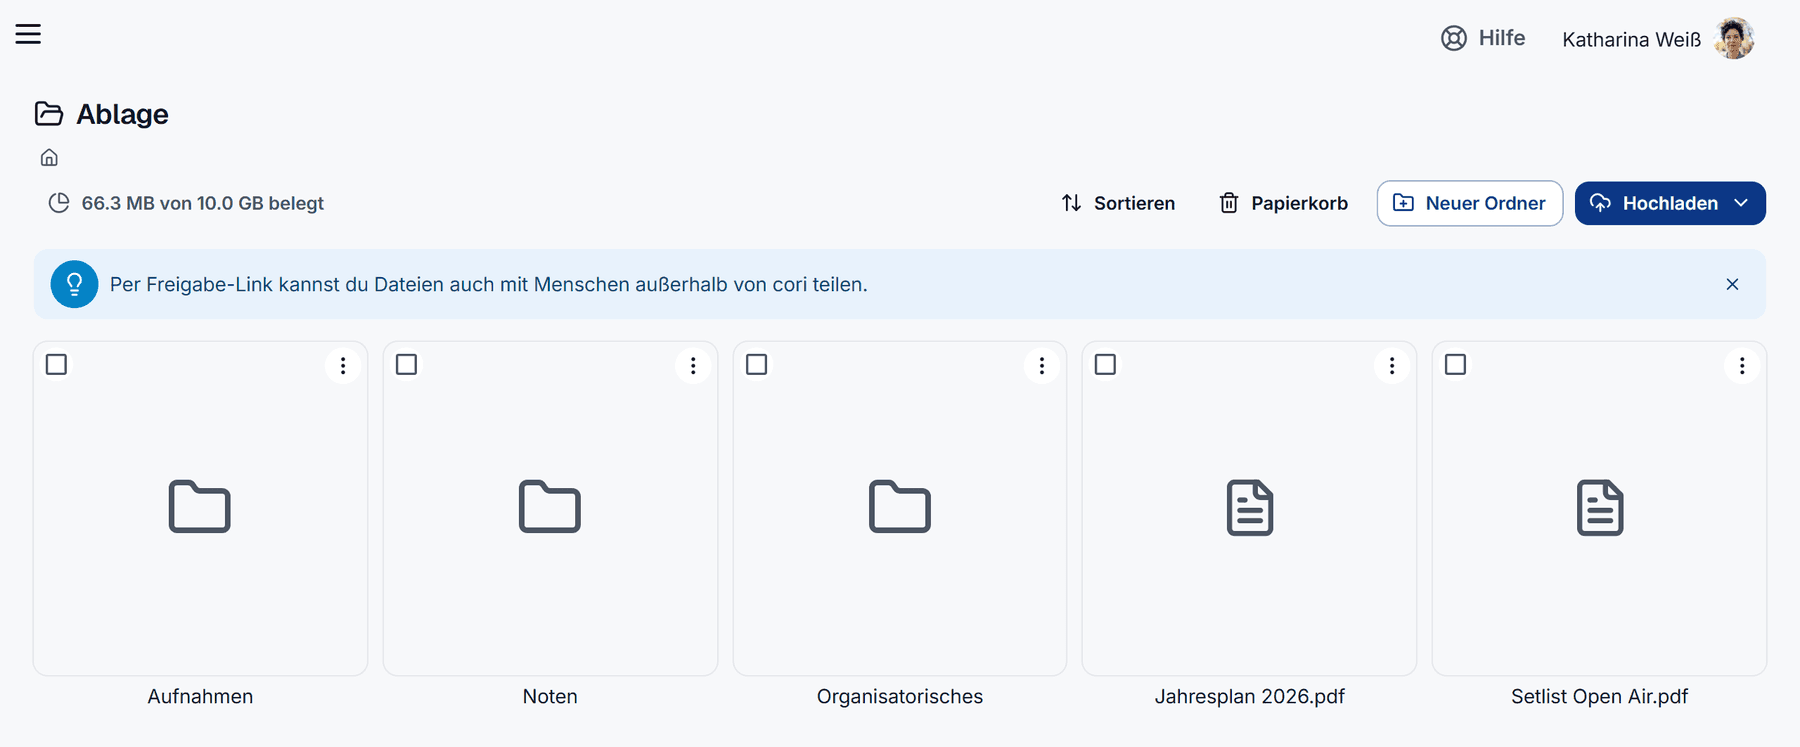The image size is (1800, 747).
Task: Click the 66.3 MB von 10.0 GB belegt text
Action: click(203, 203)
